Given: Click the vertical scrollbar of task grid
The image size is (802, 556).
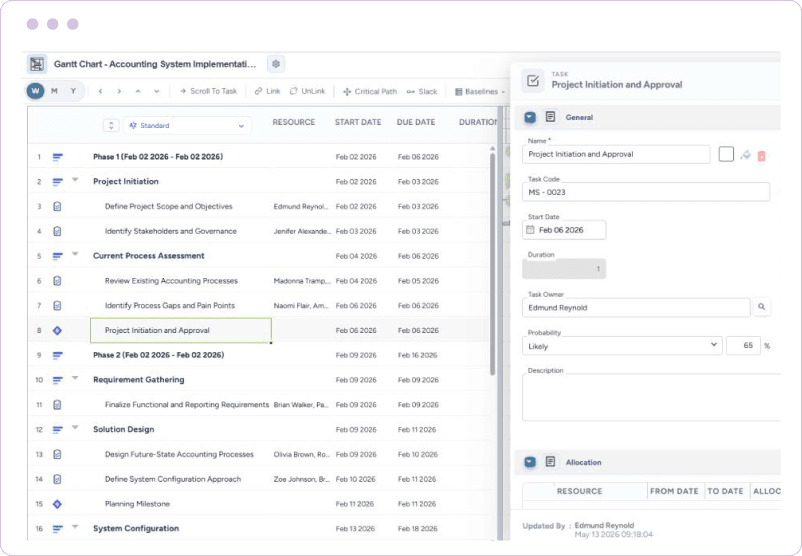Looking at the screenshot, I should point(493,263).
